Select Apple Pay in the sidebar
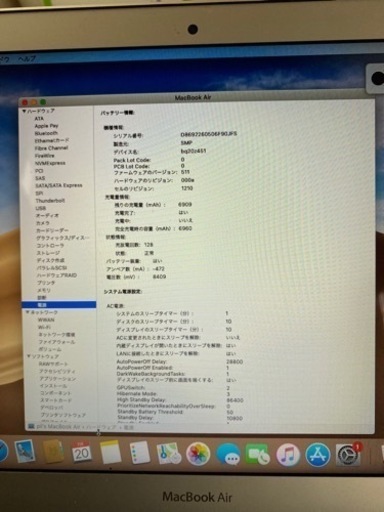The width and height of the screenshot is (384, 512). pos(46,126)
